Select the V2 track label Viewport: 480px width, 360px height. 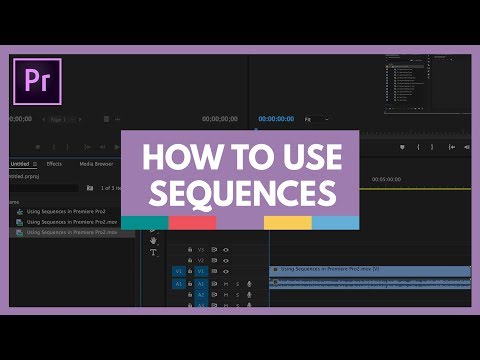click(201, 260)
